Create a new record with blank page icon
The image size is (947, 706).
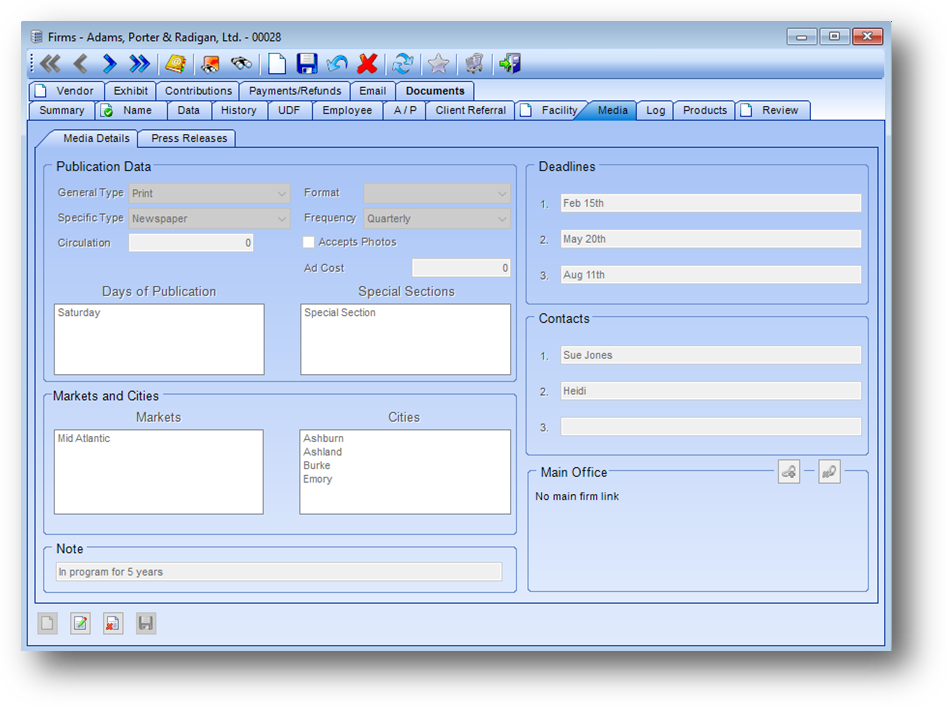click(277, 63)
